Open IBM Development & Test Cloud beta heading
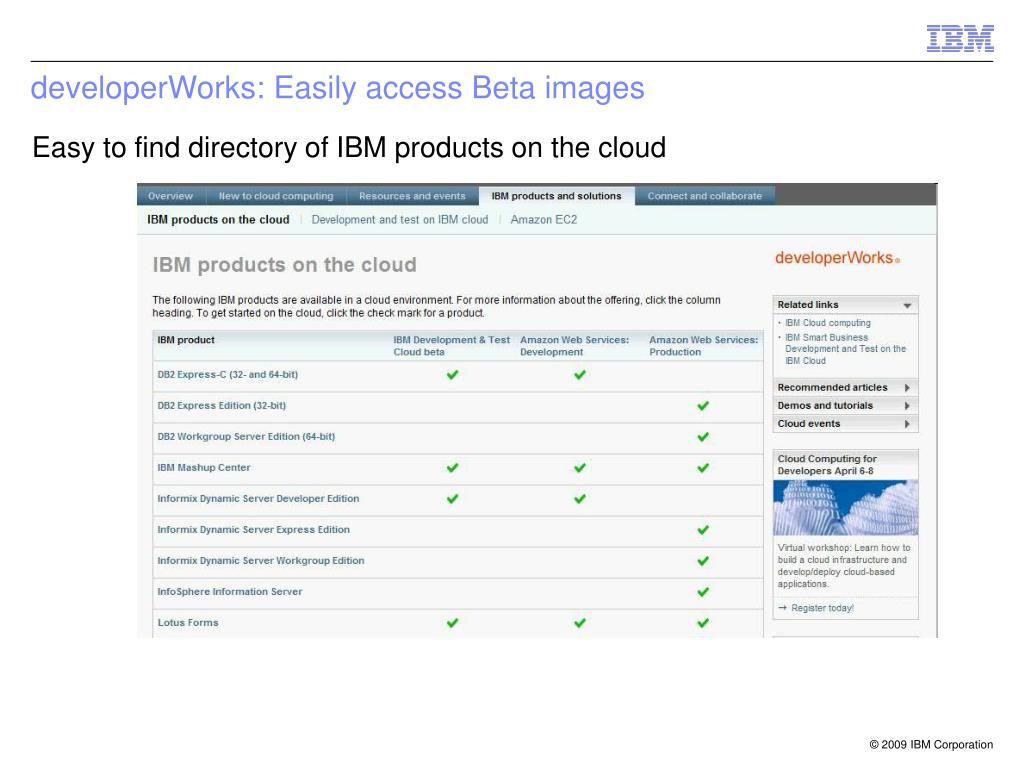The image size is (1024, 768). pos(451,345)
